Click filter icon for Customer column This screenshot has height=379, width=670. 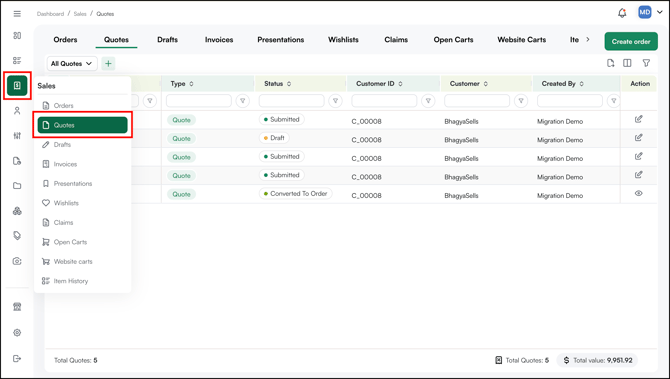click(x=521, y=101)
